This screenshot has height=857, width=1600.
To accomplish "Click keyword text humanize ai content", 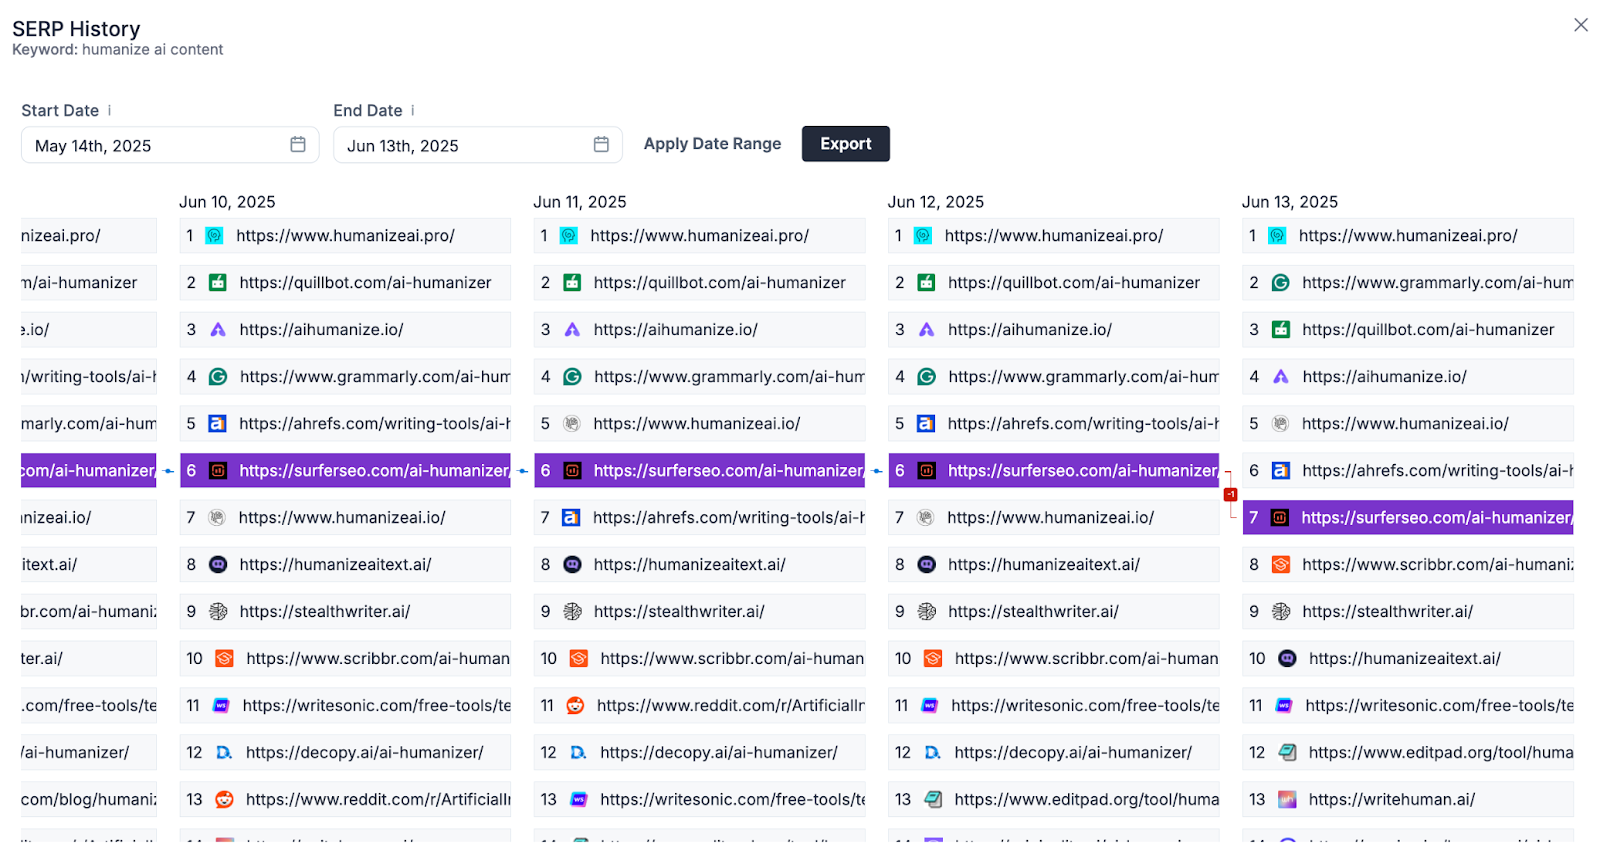I will 153,50.
